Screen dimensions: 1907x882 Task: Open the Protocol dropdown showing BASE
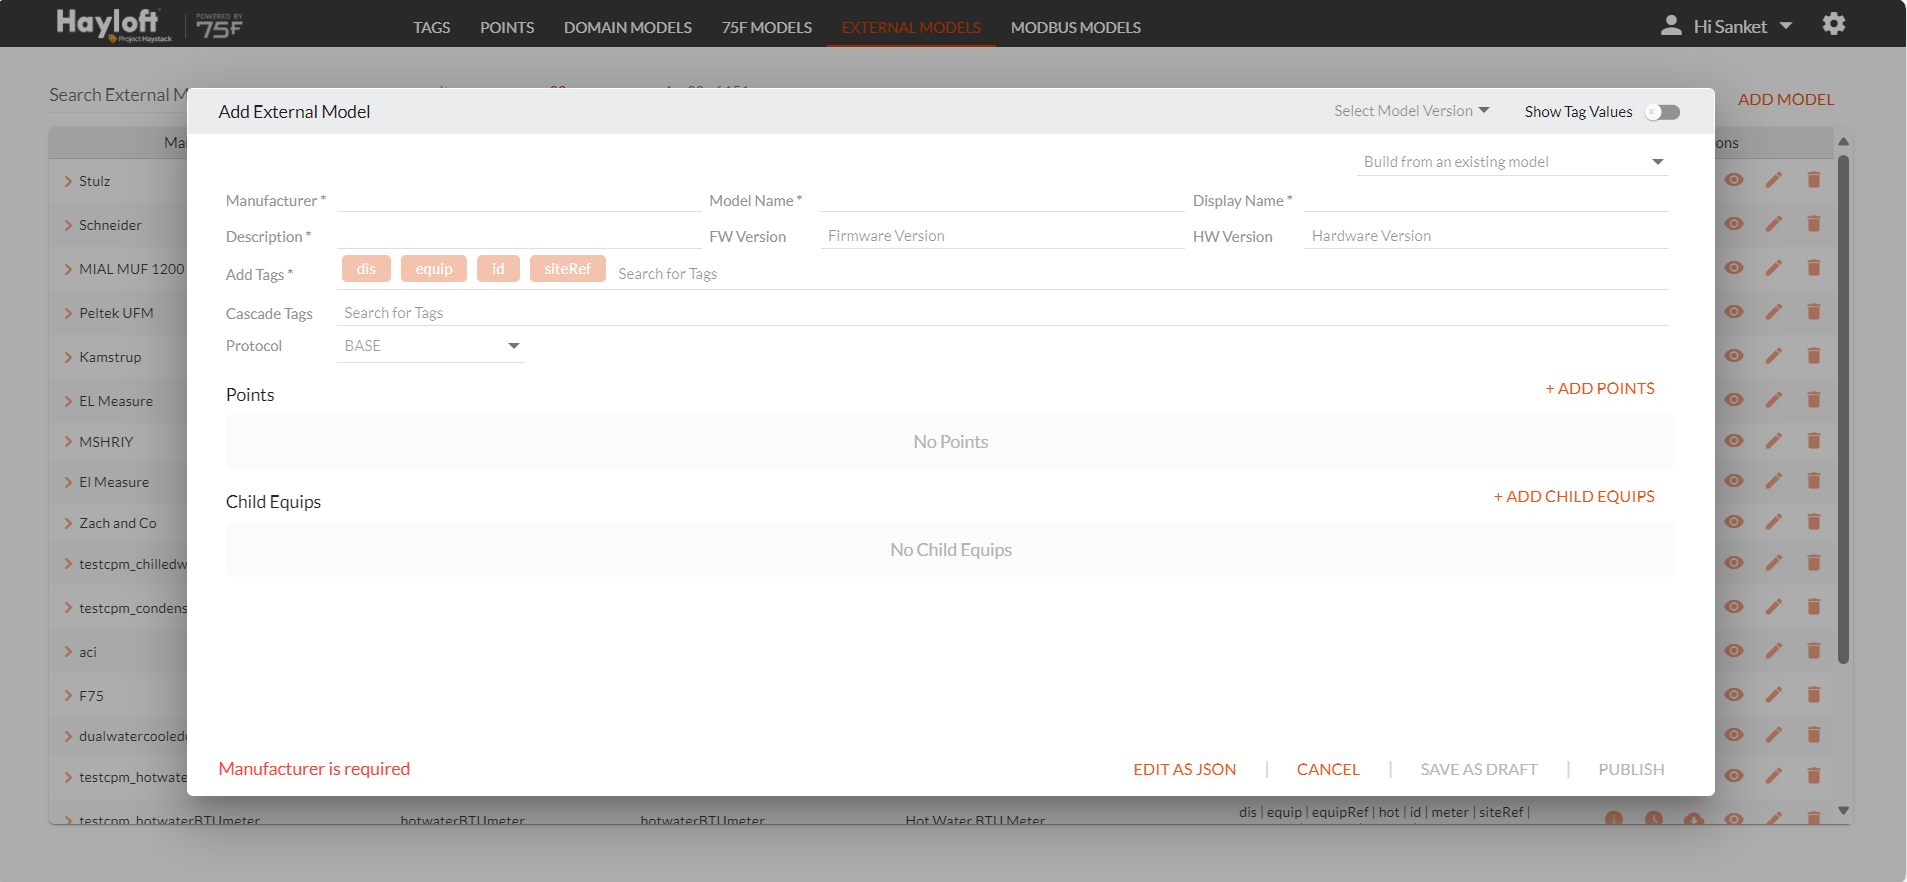[431, 346]
